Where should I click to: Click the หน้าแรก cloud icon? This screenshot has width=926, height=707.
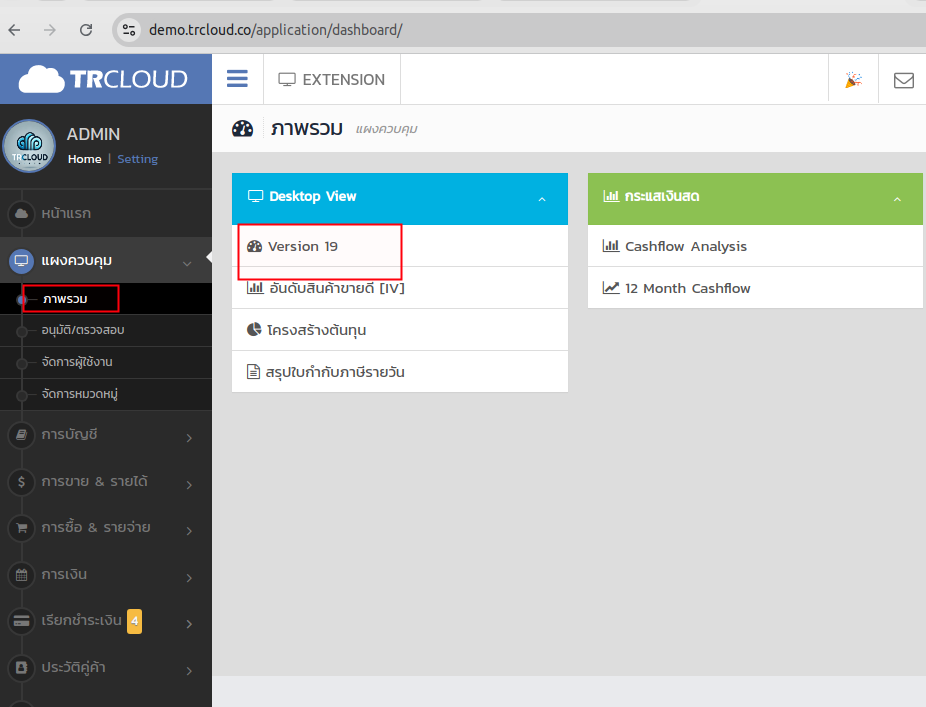(x=21, y=213)
